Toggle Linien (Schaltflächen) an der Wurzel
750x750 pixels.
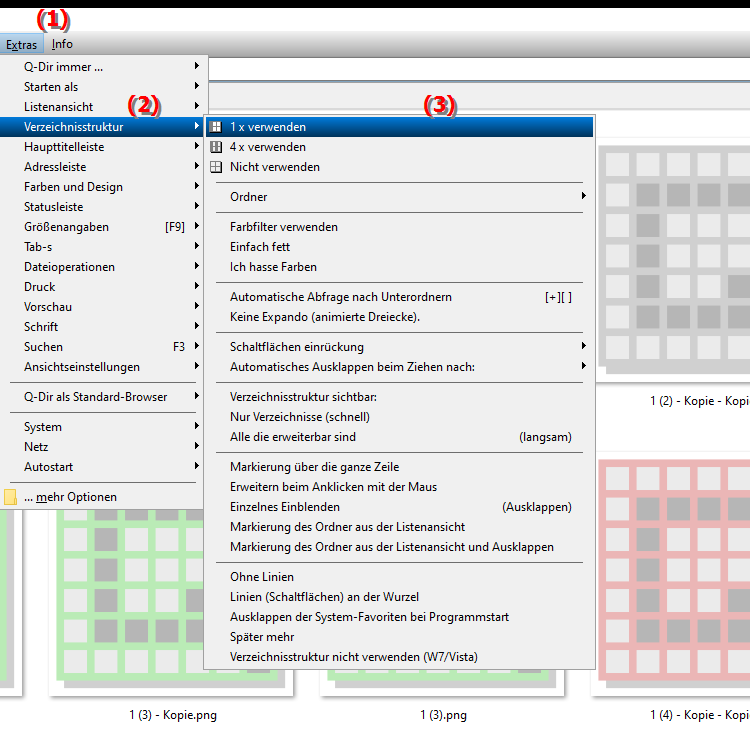(399, 597)
